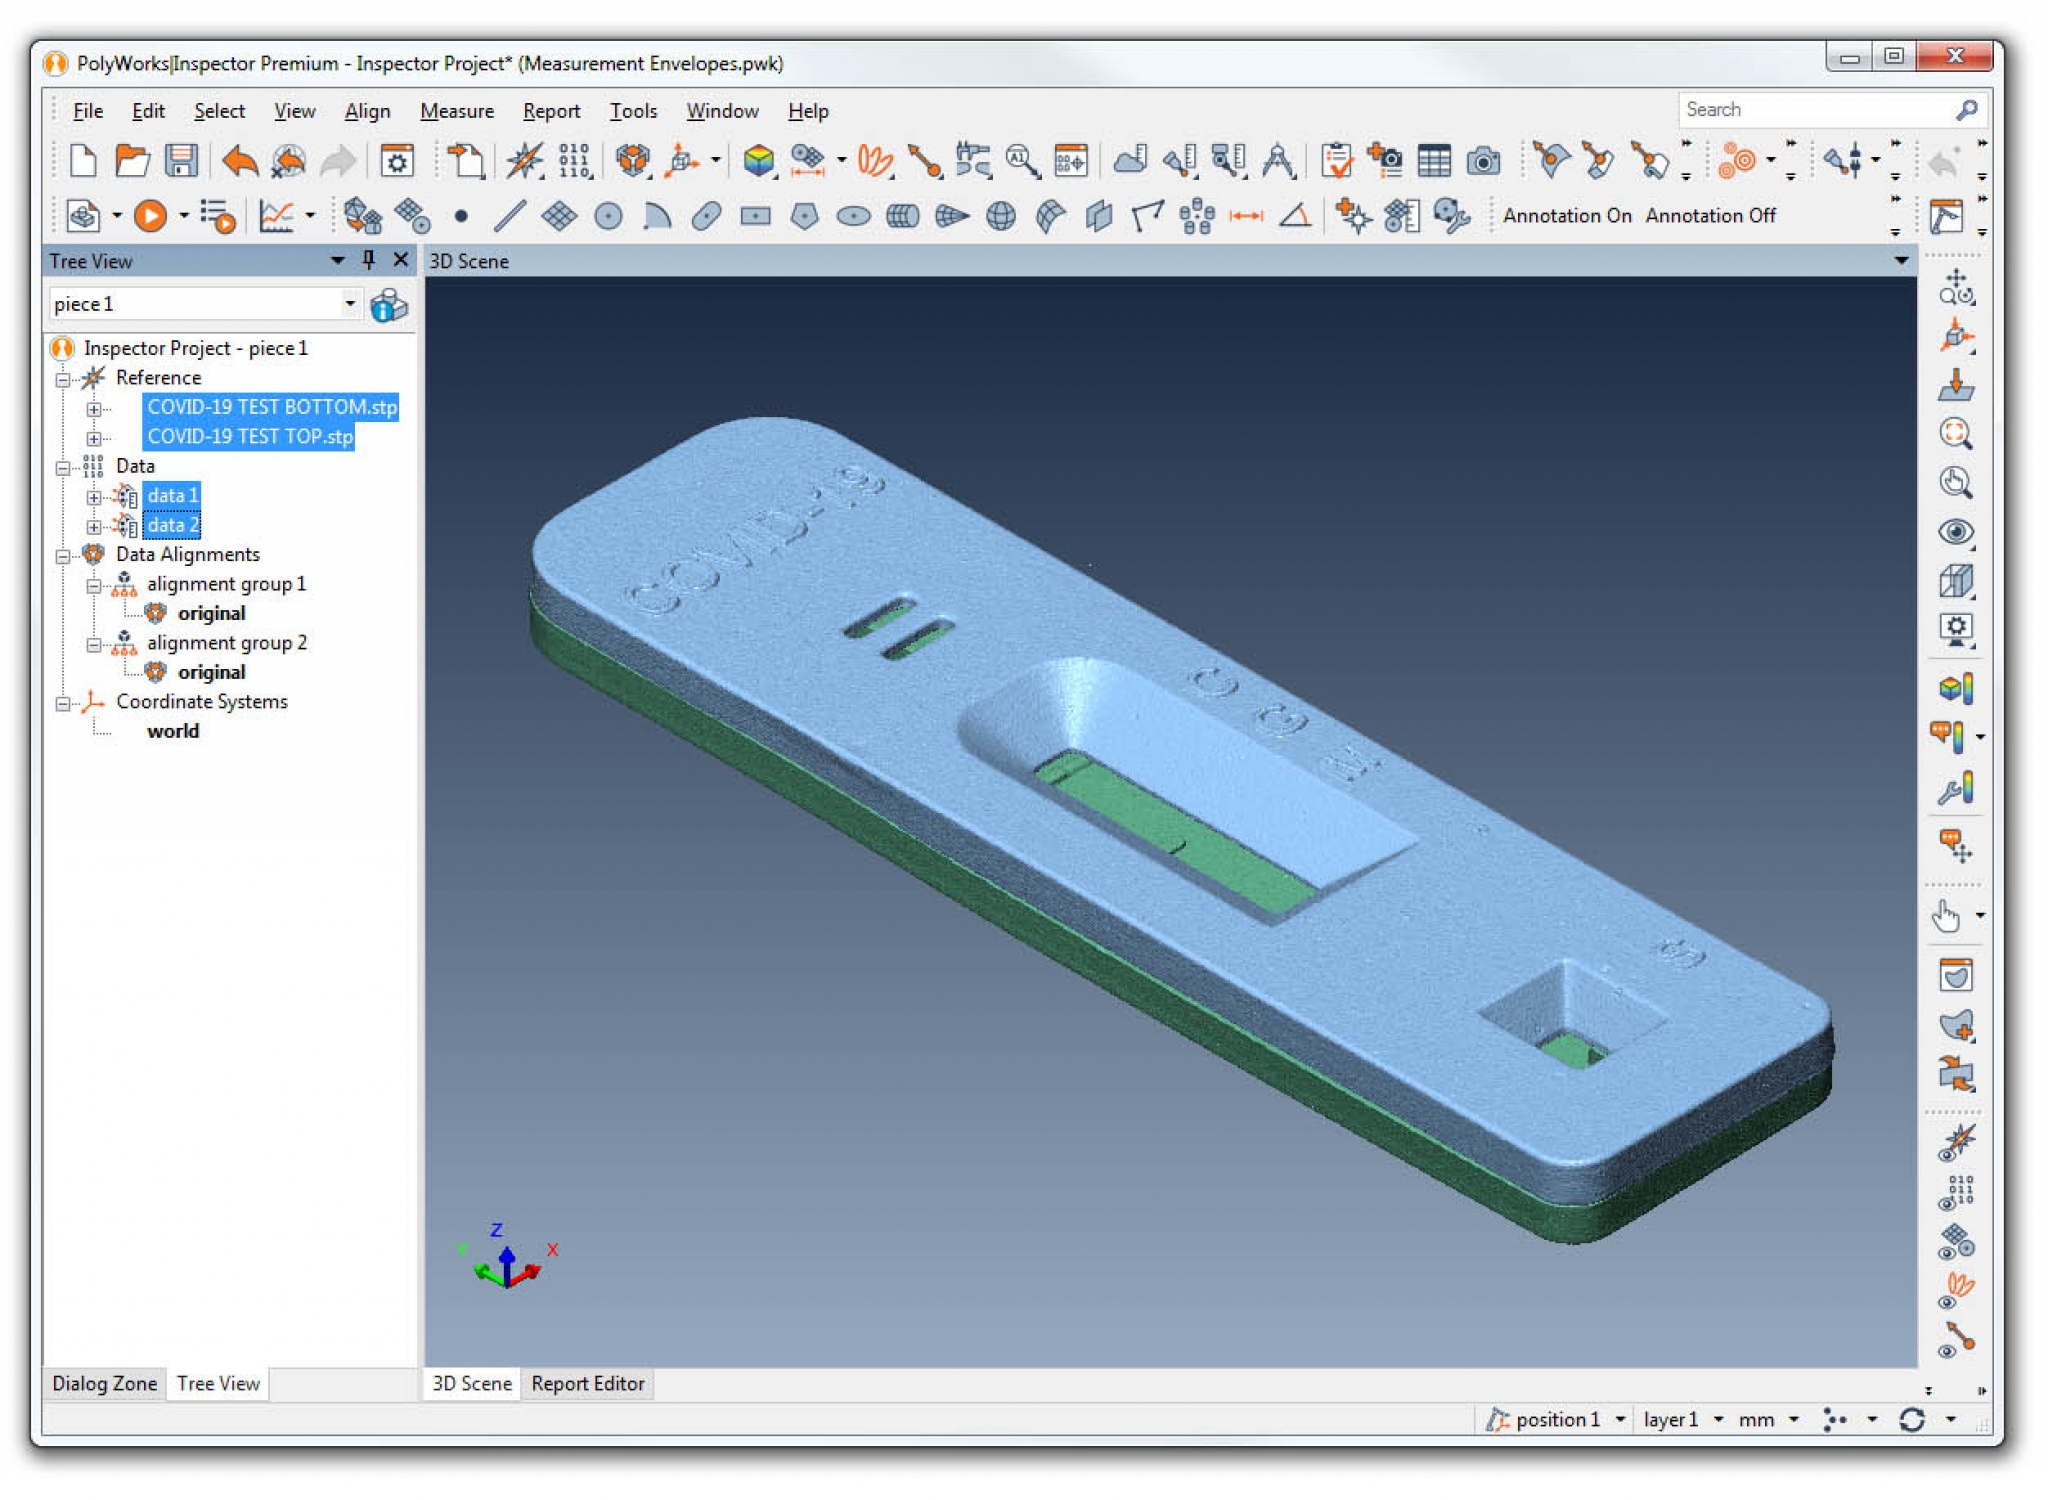Create a cylinder feature from toolbar
This screenshot has width=2048, height=1500.
pyautogui.click(x=902, y=216)
